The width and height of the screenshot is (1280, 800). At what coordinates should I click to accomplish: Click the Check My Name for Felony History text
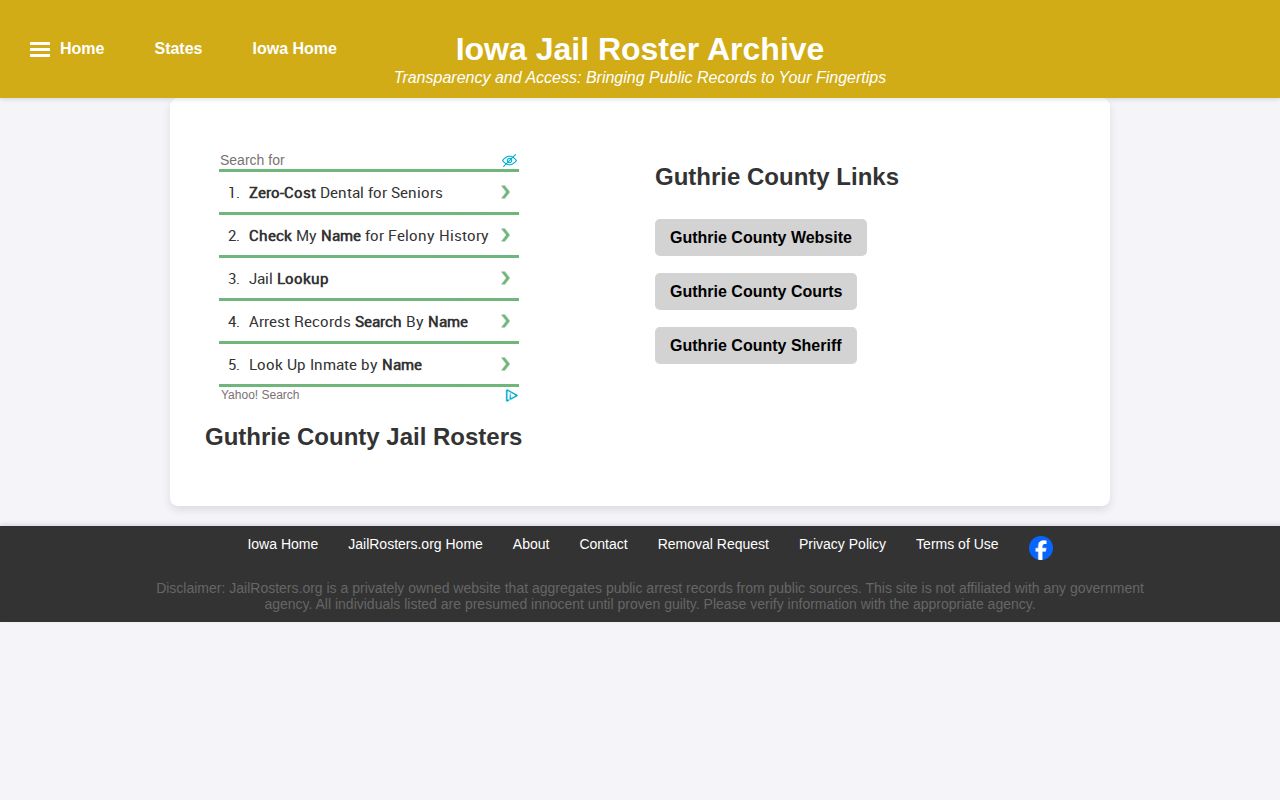click(x=369, y=236)
